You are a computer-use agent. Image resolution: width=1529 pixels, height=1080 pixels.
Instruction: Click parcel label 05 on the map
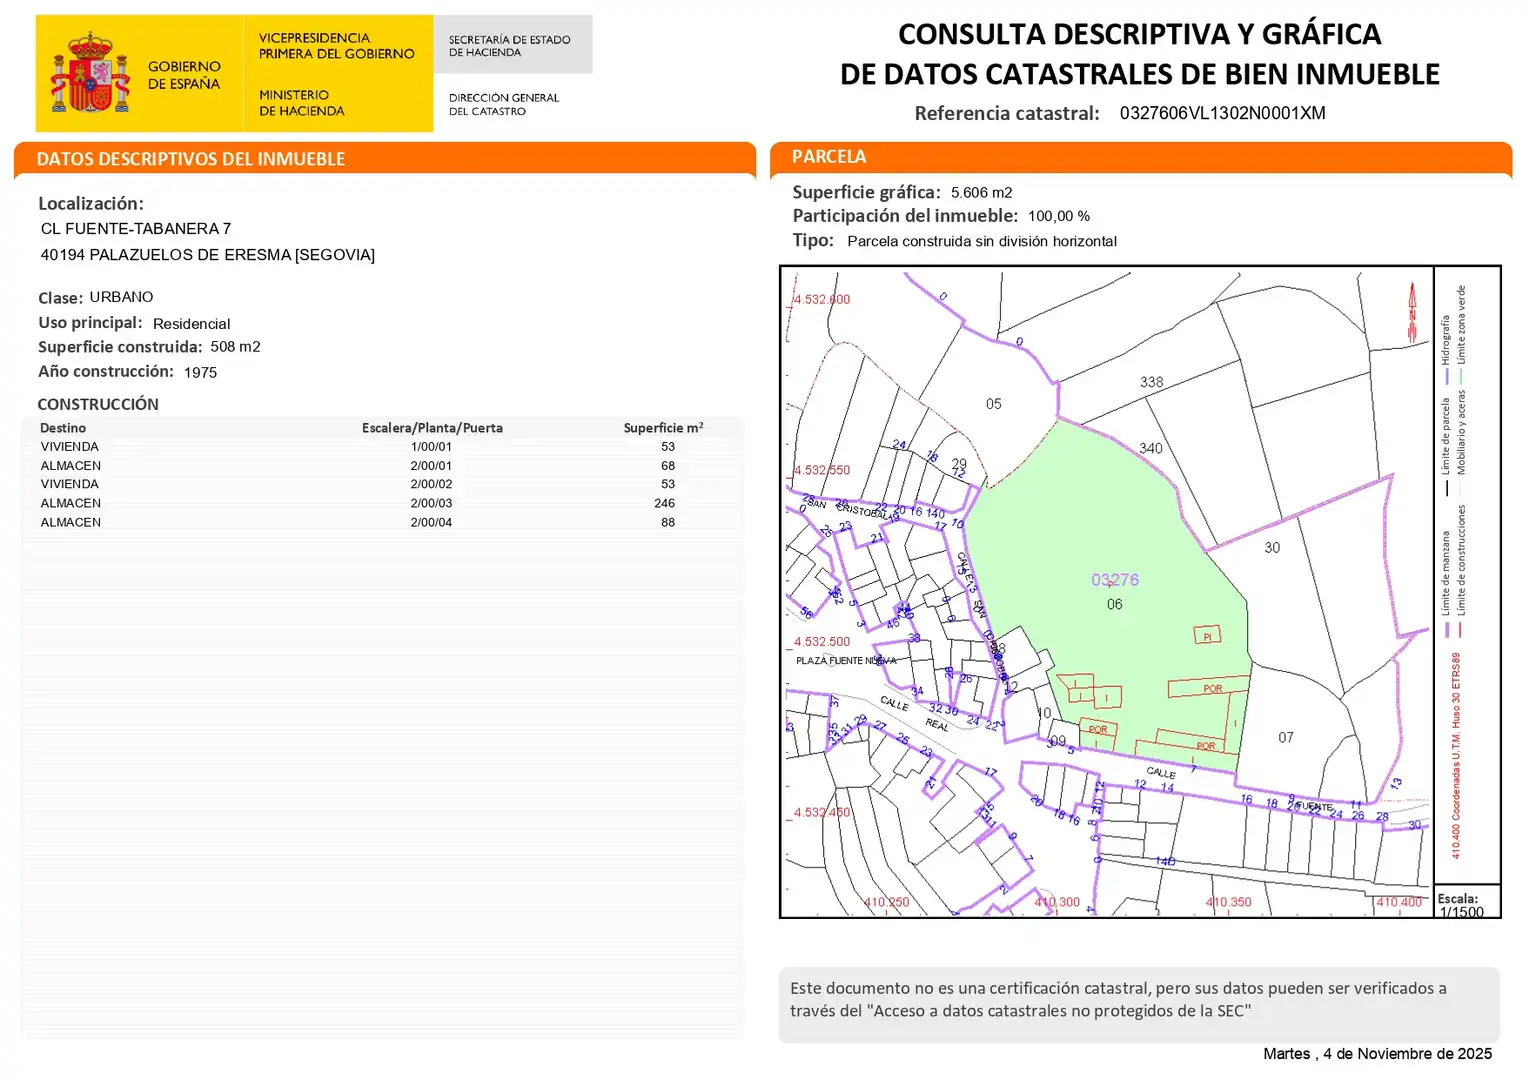click(x=993, y=404)
